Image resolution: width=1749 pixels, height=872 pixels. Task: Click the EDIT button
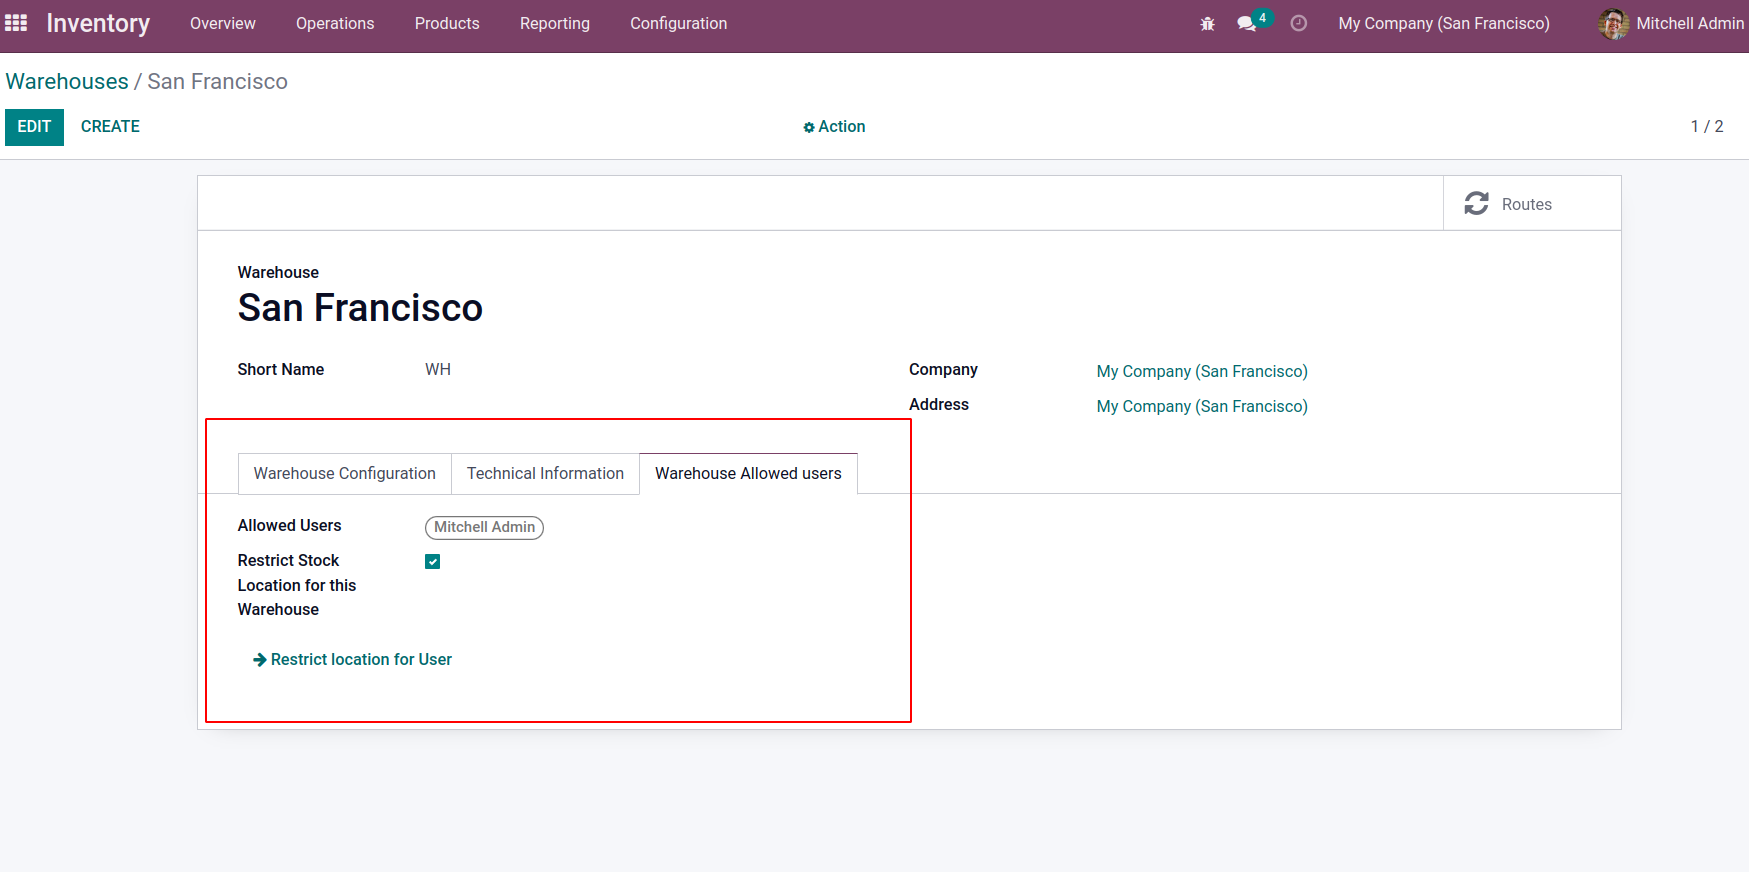[x=34, y=127]
